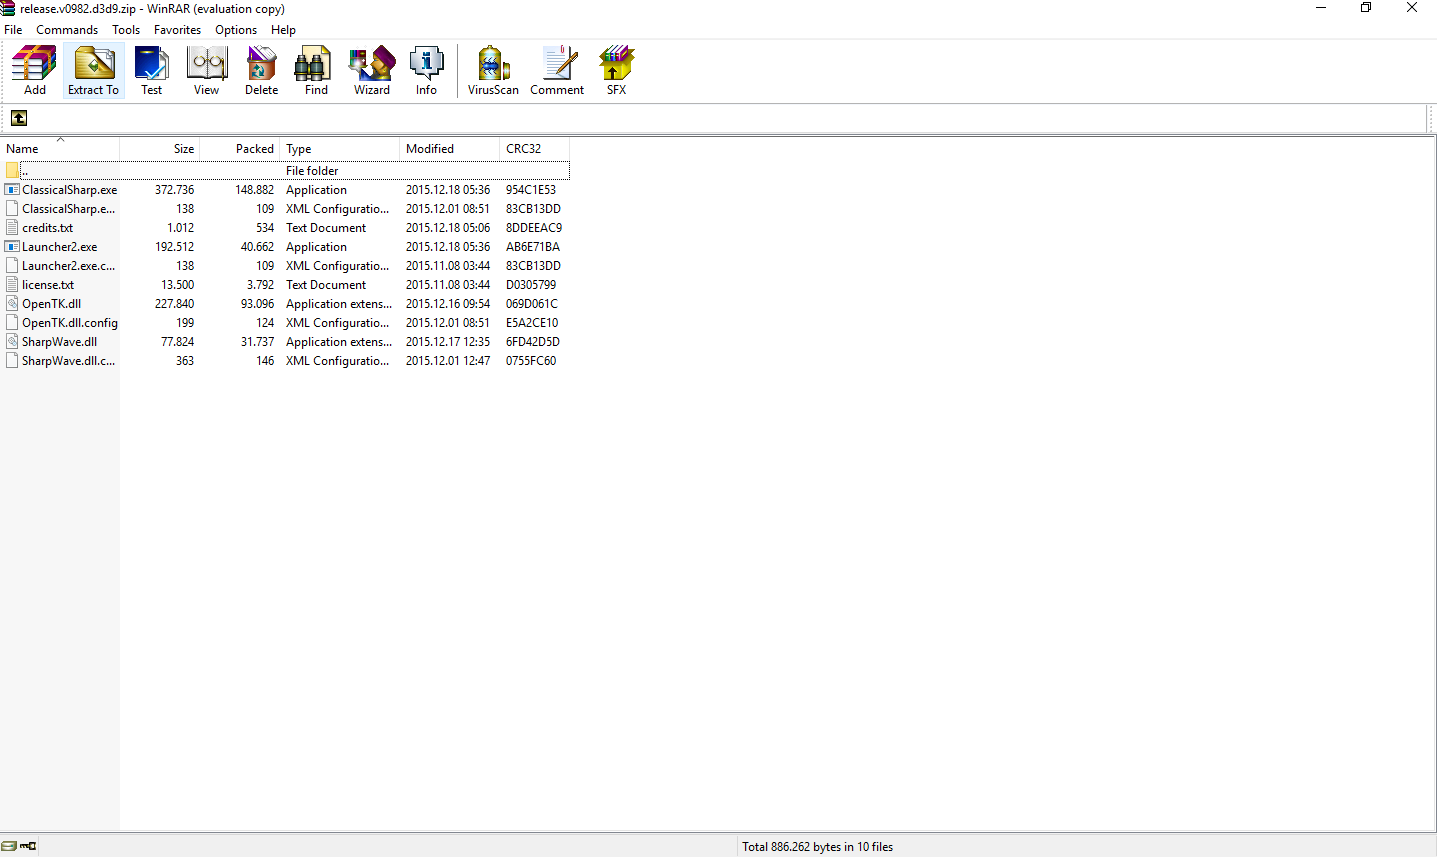Open the Extract To tool

pyautogui.click(x=93, y=70)
